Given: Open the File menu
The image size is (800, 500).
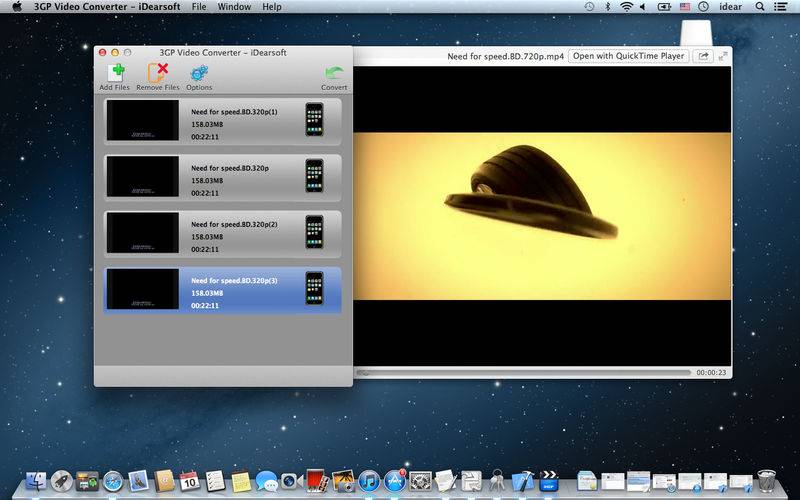Looking at the screenshot, I should pos(199,7).
